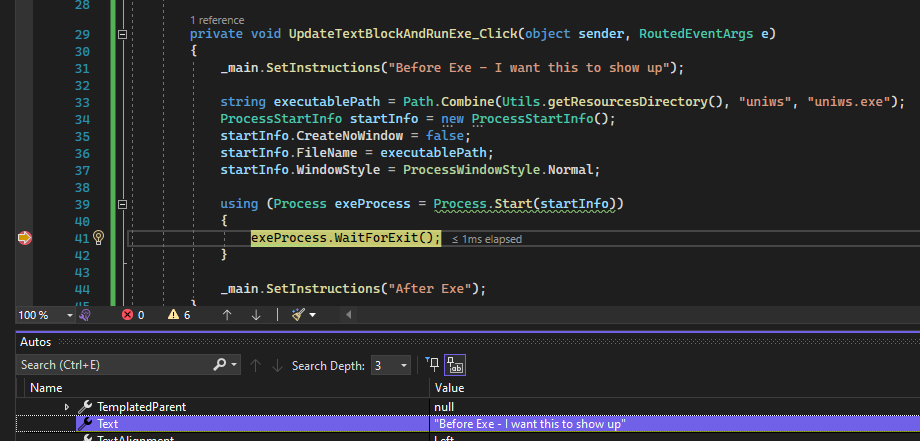Select the TemplatedParent row name
The height and width of the screenshot is (441, 920).
pos(141,406)
